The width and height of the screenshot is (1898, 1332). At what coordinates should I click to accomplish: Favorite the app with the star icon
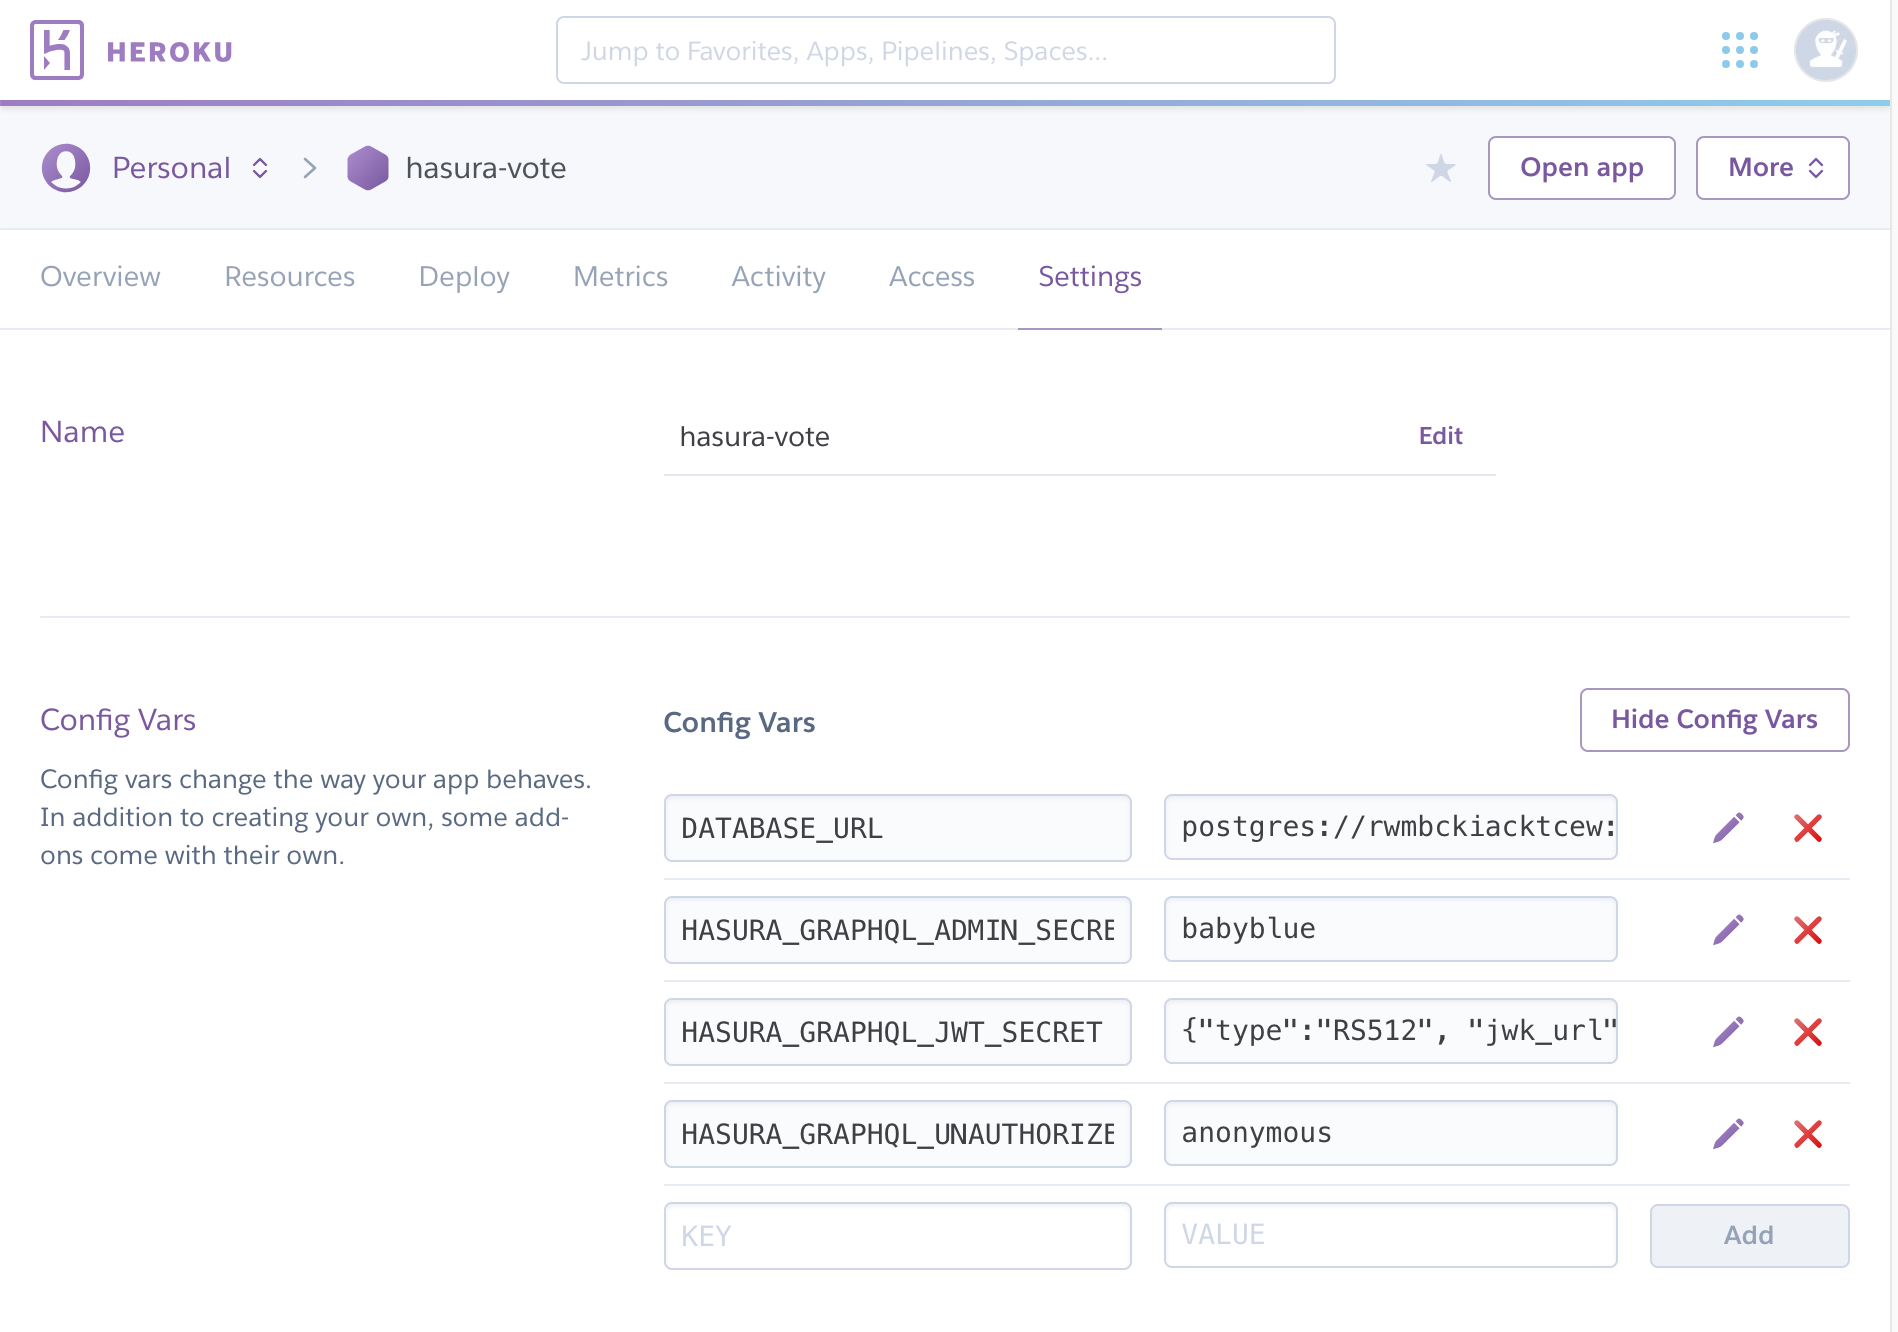(x=1441, y=168)
